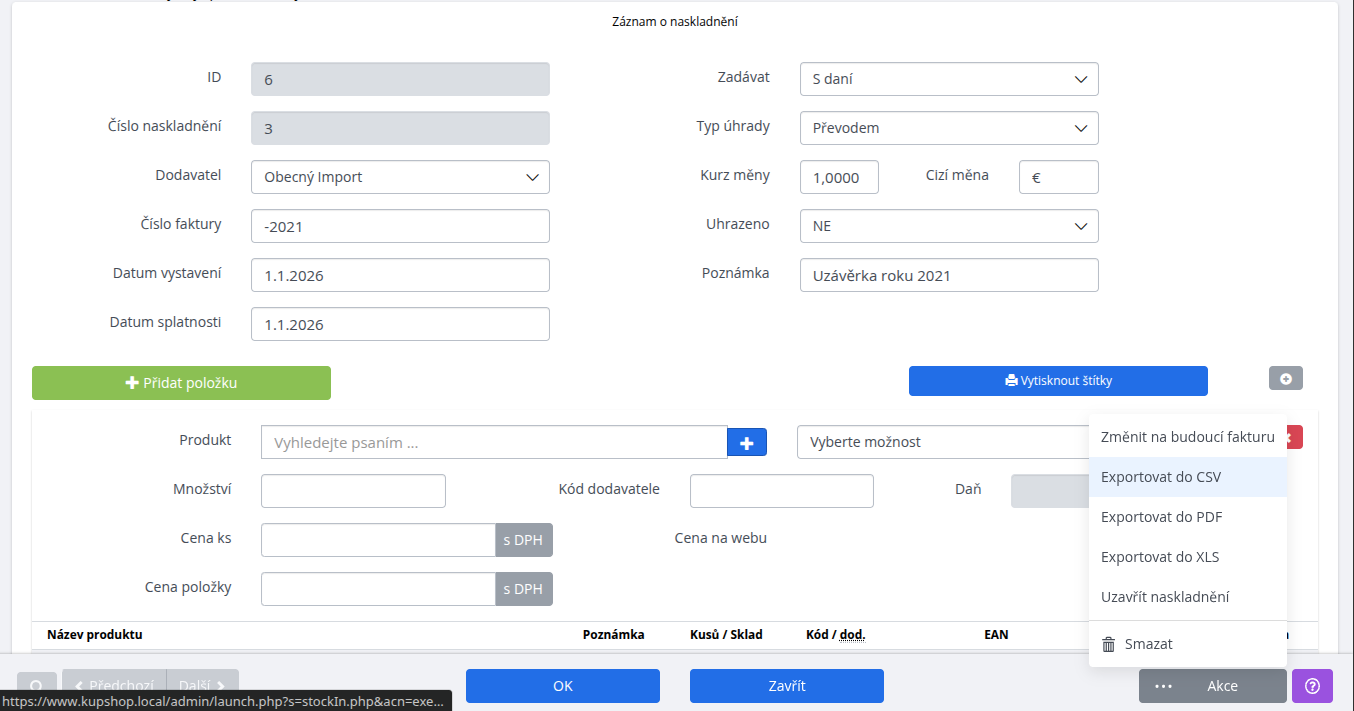Viewport: 1354px width, 711px height.
Task: Click the Poznámka text field
Action: coord(949,275)
